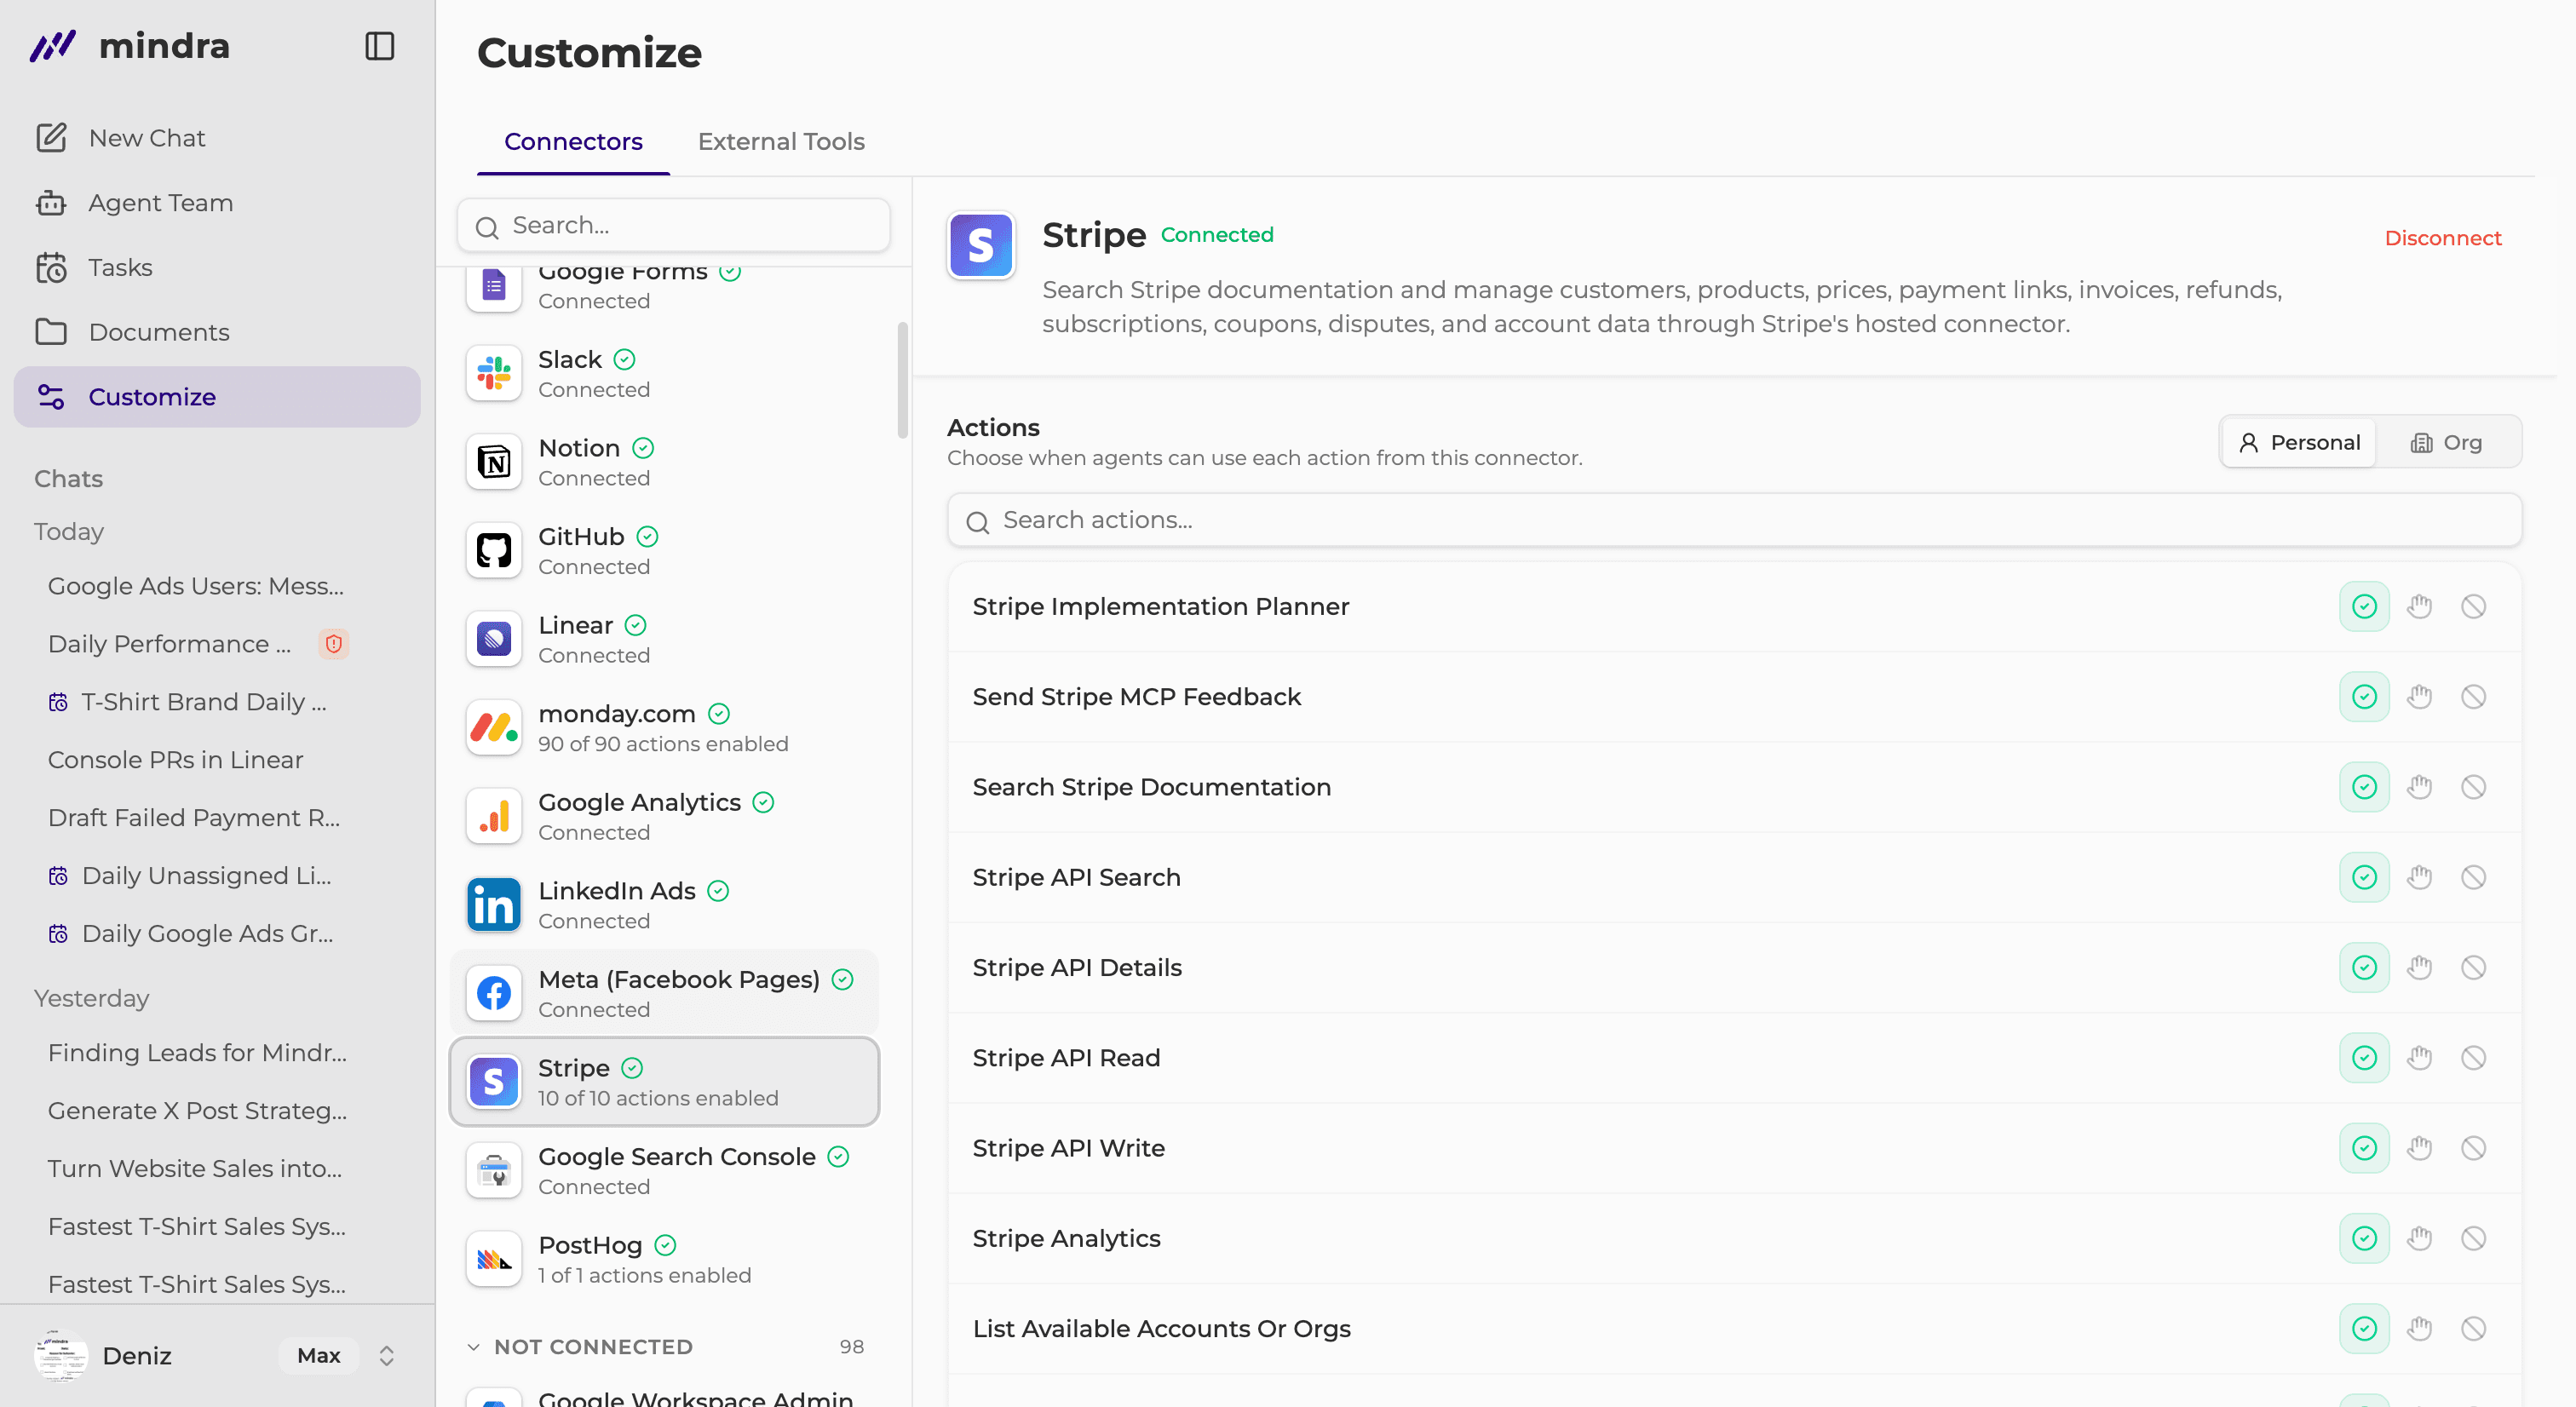Click Disconnect for Stripe
The height and width of the screenshot is (1407, 2576).
2443,238
